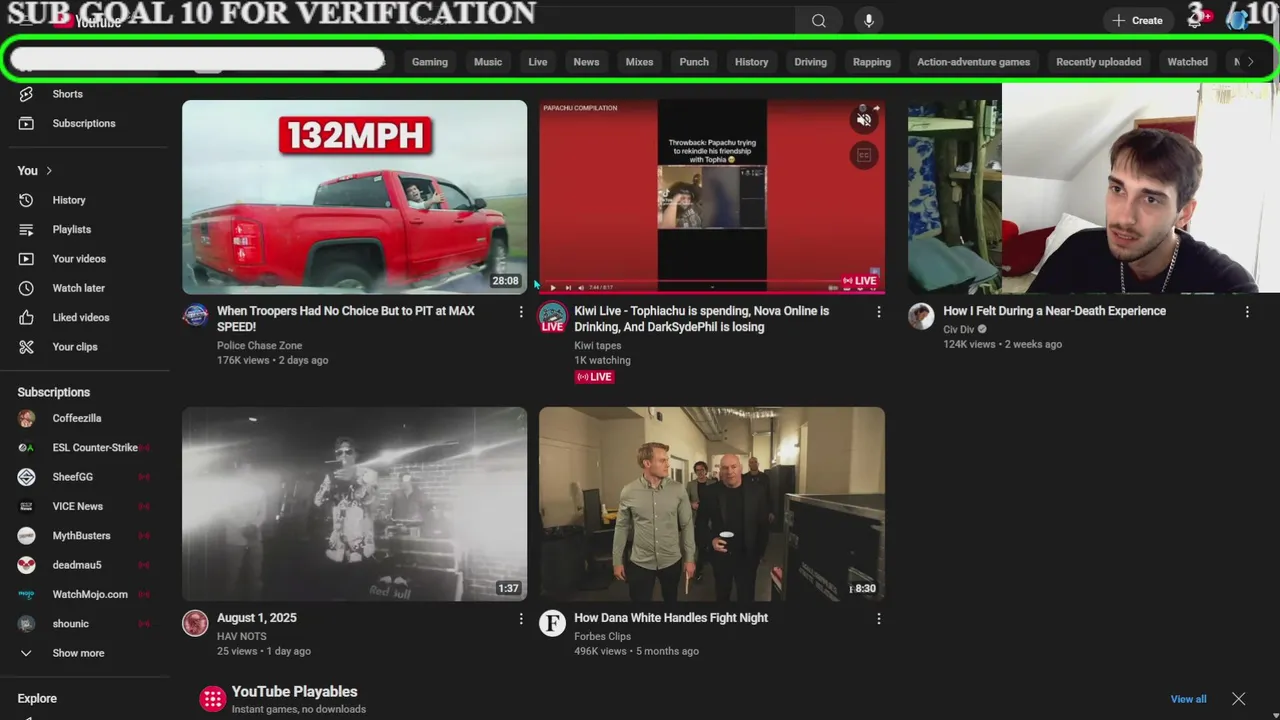Open title How I Felt During Near-Death Experience
This screenshot has height=720, width=1280.
click(1055, 311)
